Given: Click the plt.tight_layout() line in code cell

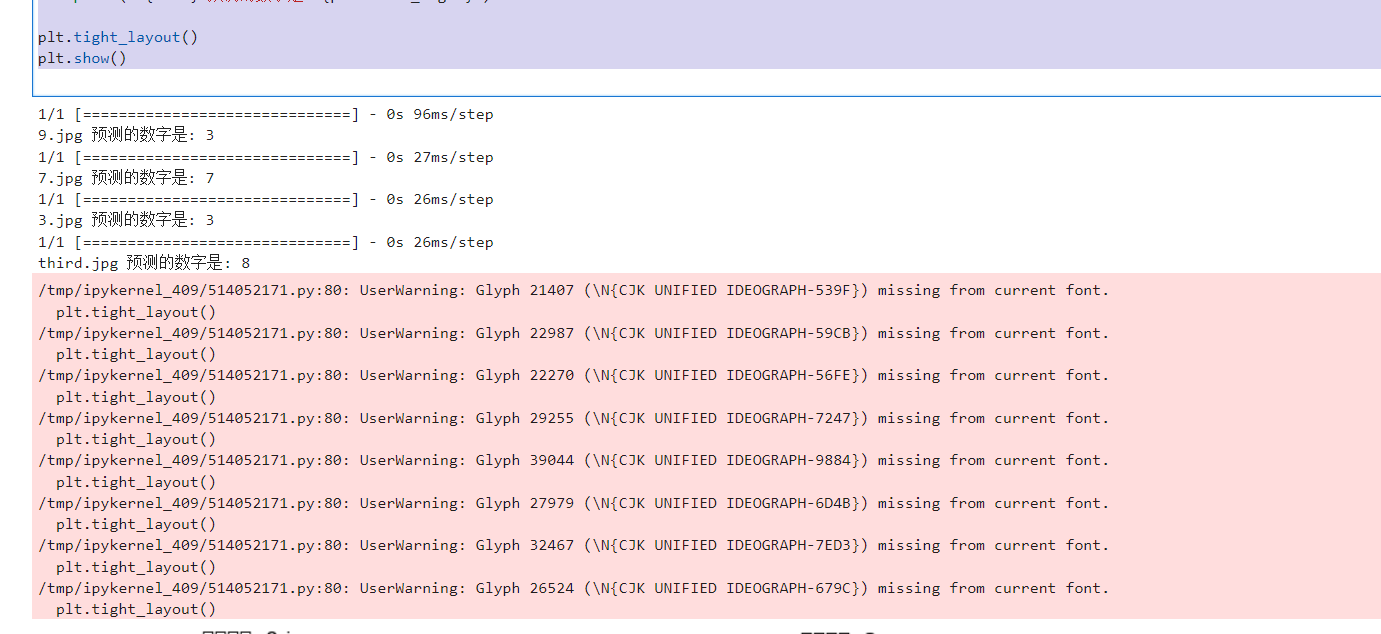Looking at the screenshot, I should [x=118, y=37].
